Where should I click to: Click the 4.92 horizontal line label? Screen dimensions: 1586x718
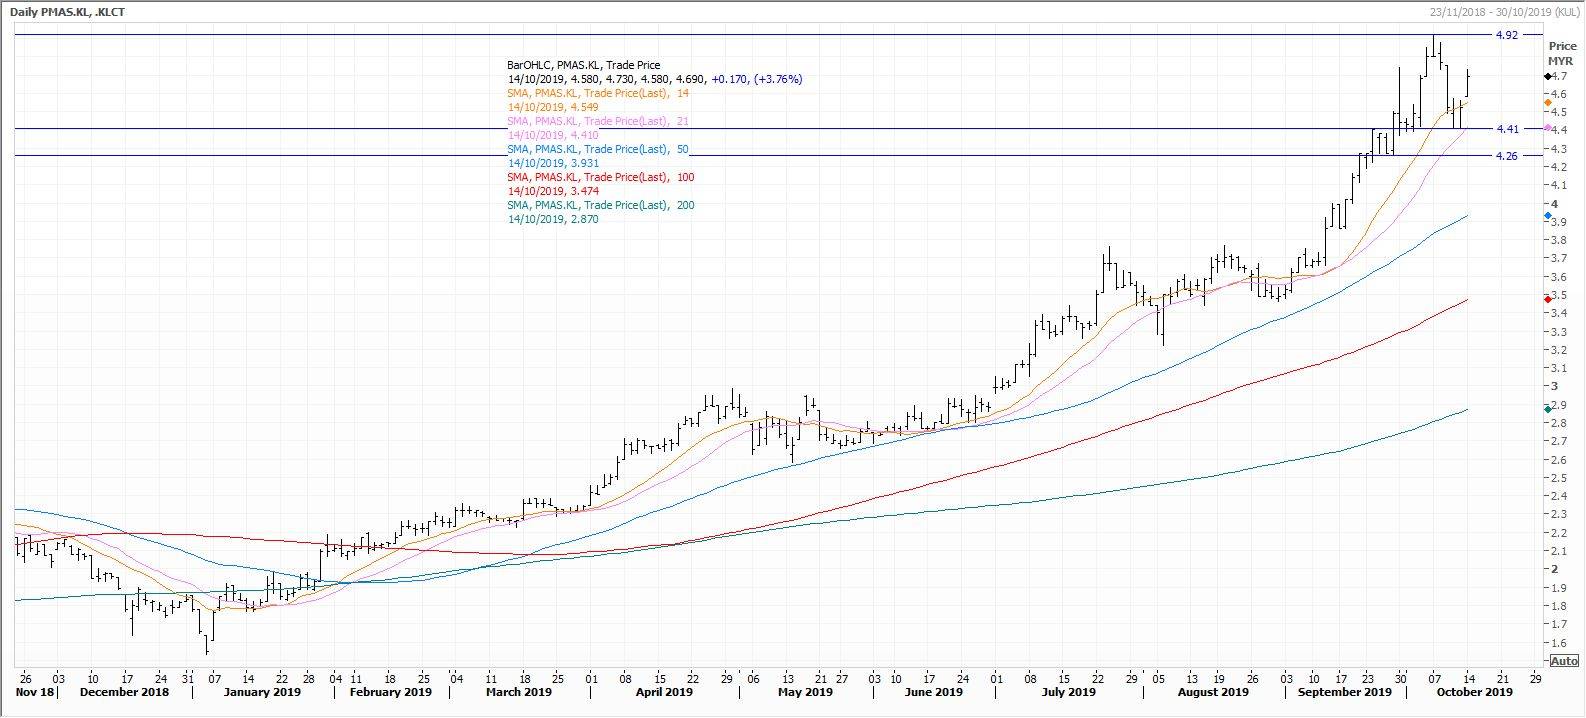[x=1506, y=35]
